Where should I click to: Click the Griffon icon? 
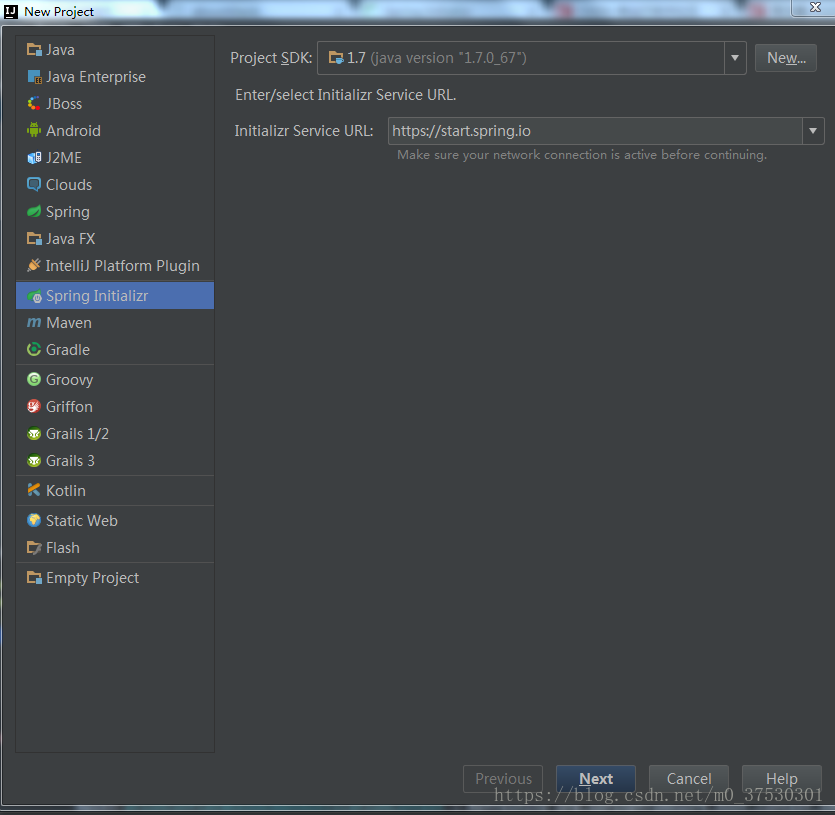34,407
